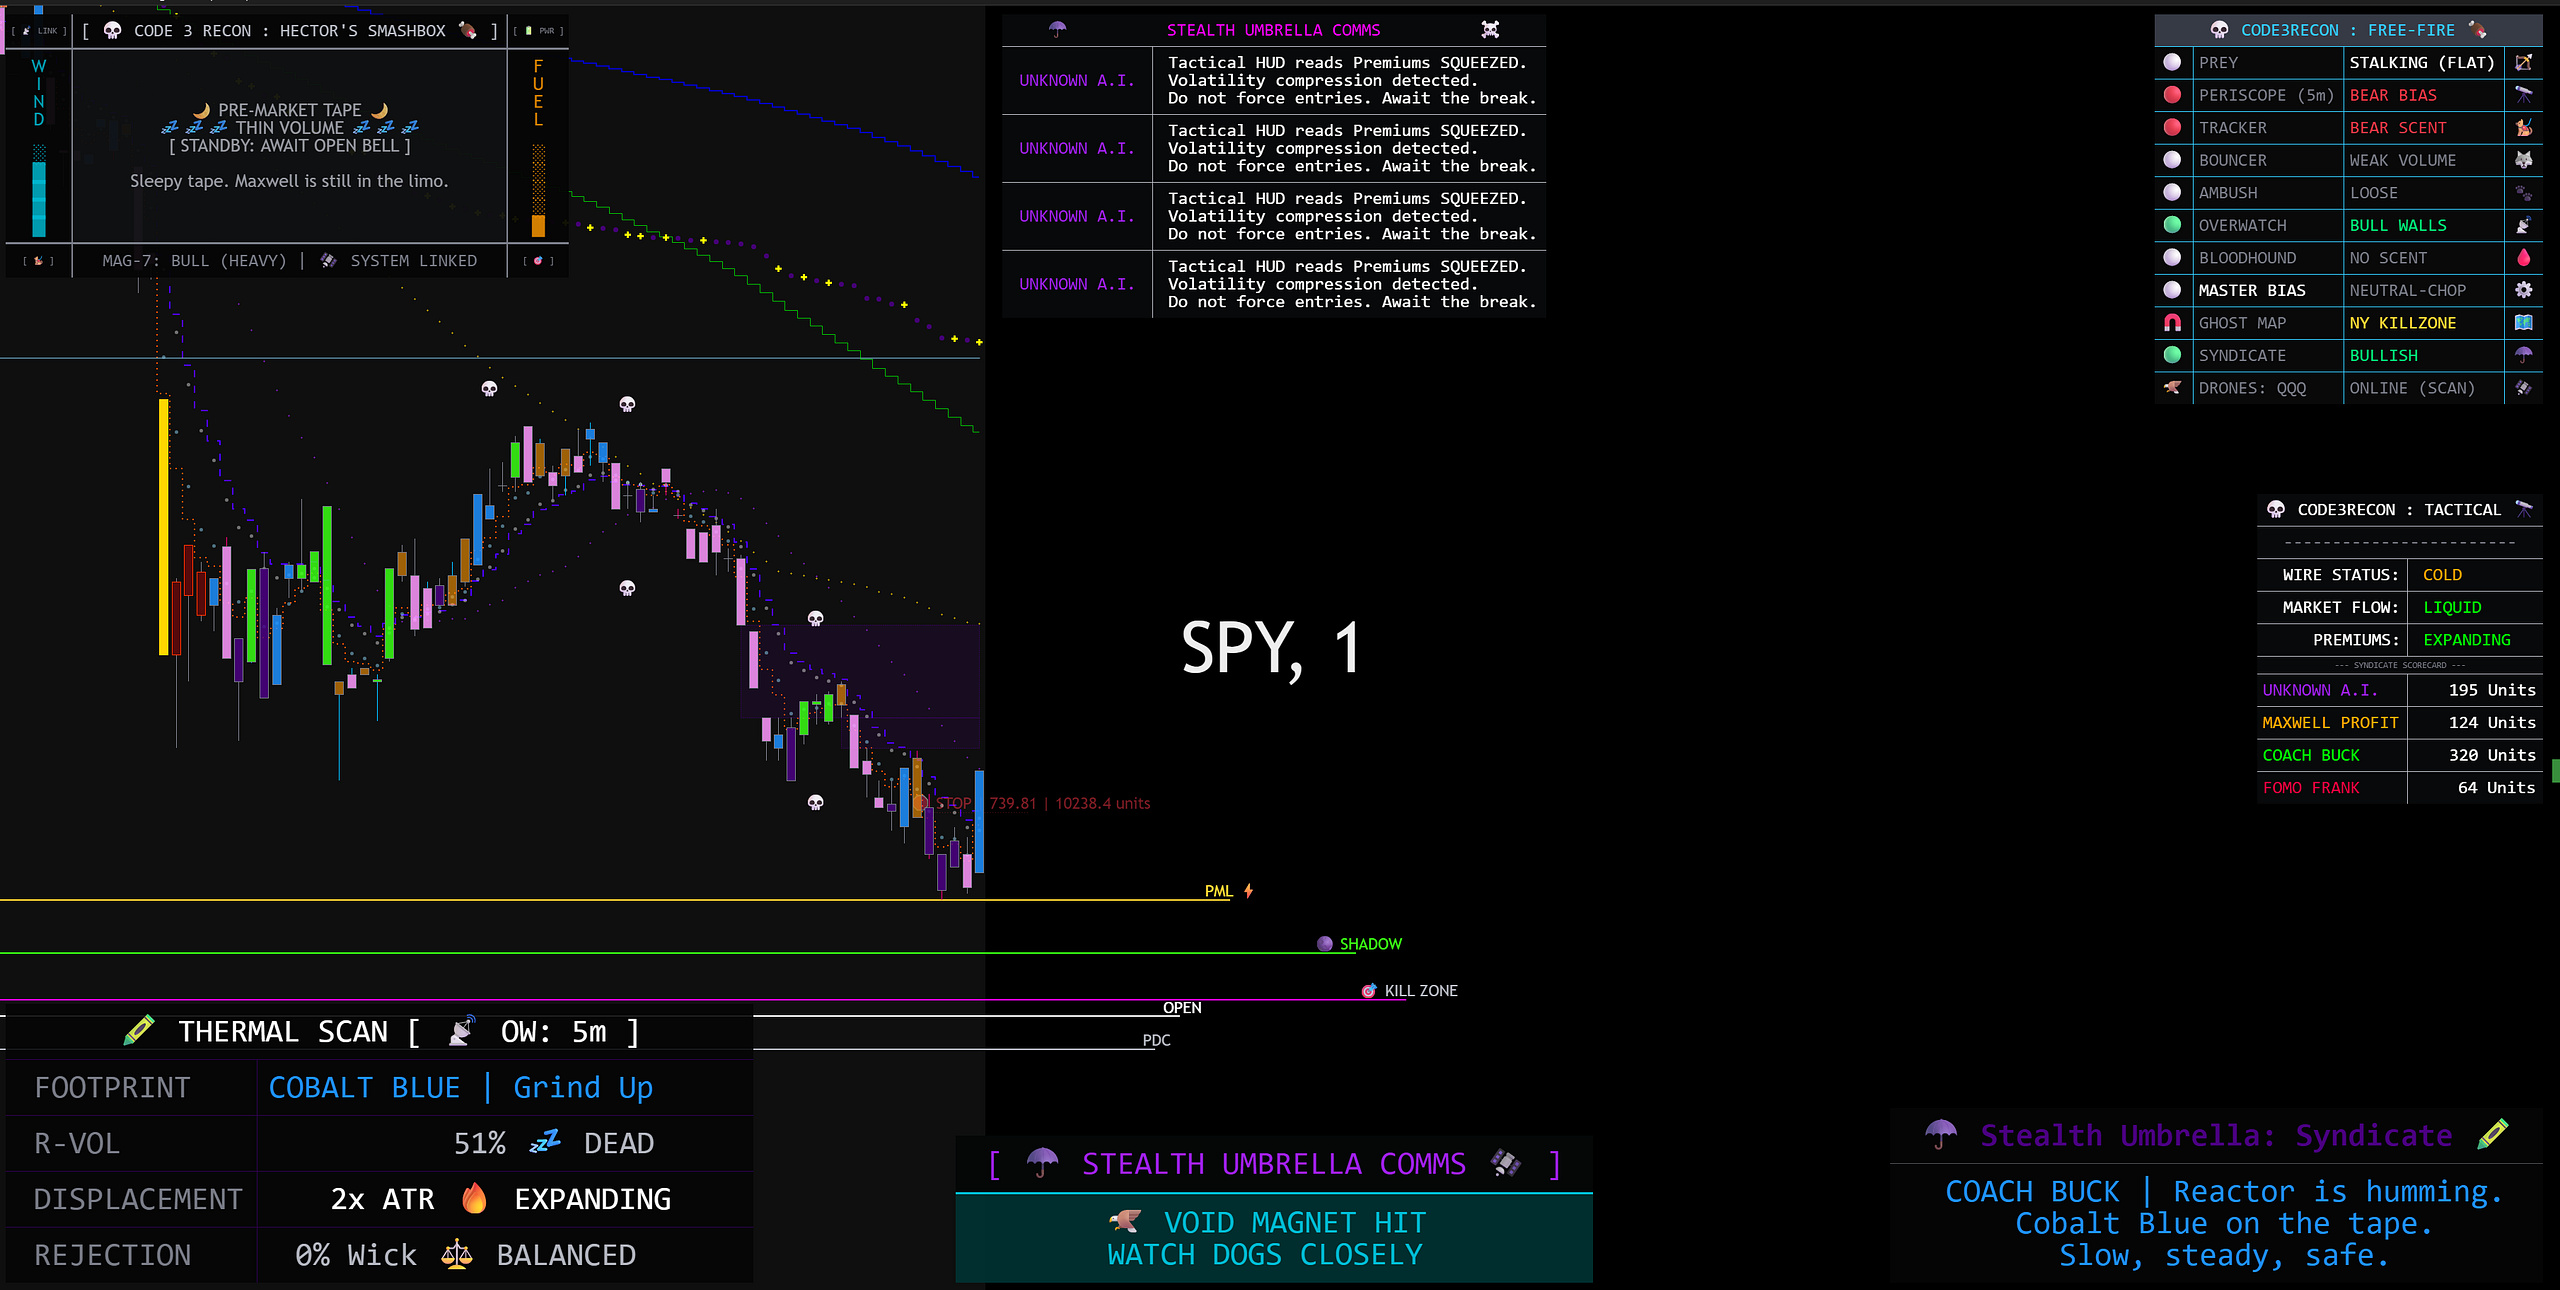Click the telescope icon in the PERISCOPE row
Viewport: 2560px width, 1290px height.
(x=2523, y=95)
